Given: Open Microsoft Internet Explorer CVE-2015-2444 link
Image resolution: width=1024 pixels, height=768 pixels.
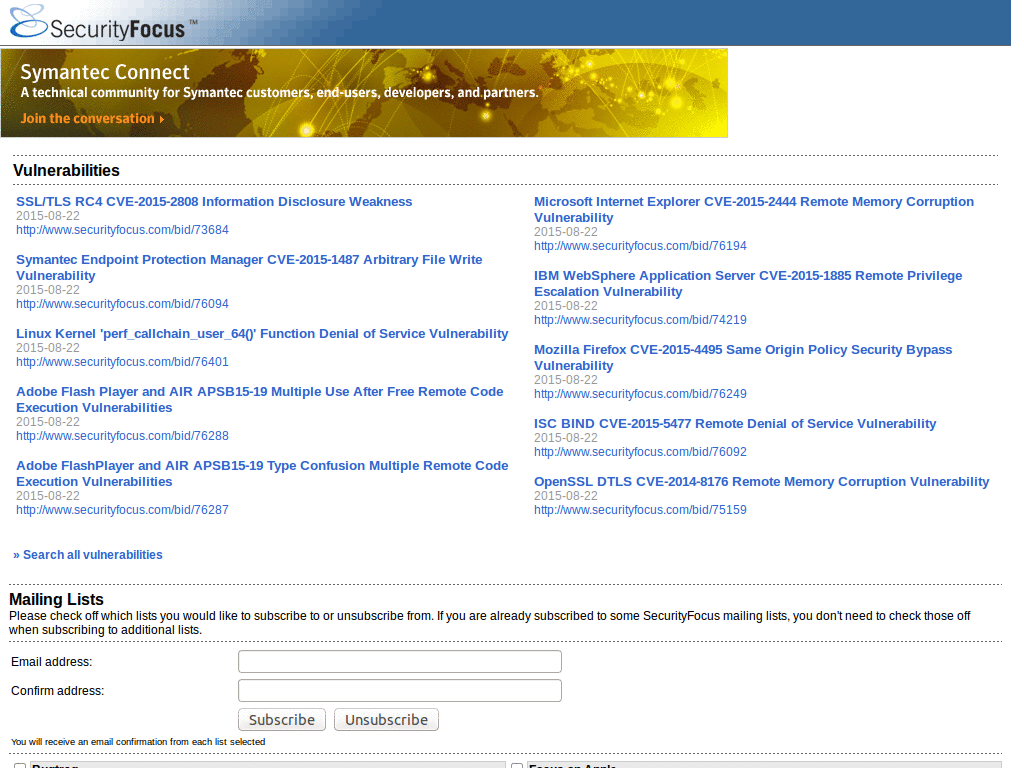Looking at the screenshot, I should click(x=754, y=210).
